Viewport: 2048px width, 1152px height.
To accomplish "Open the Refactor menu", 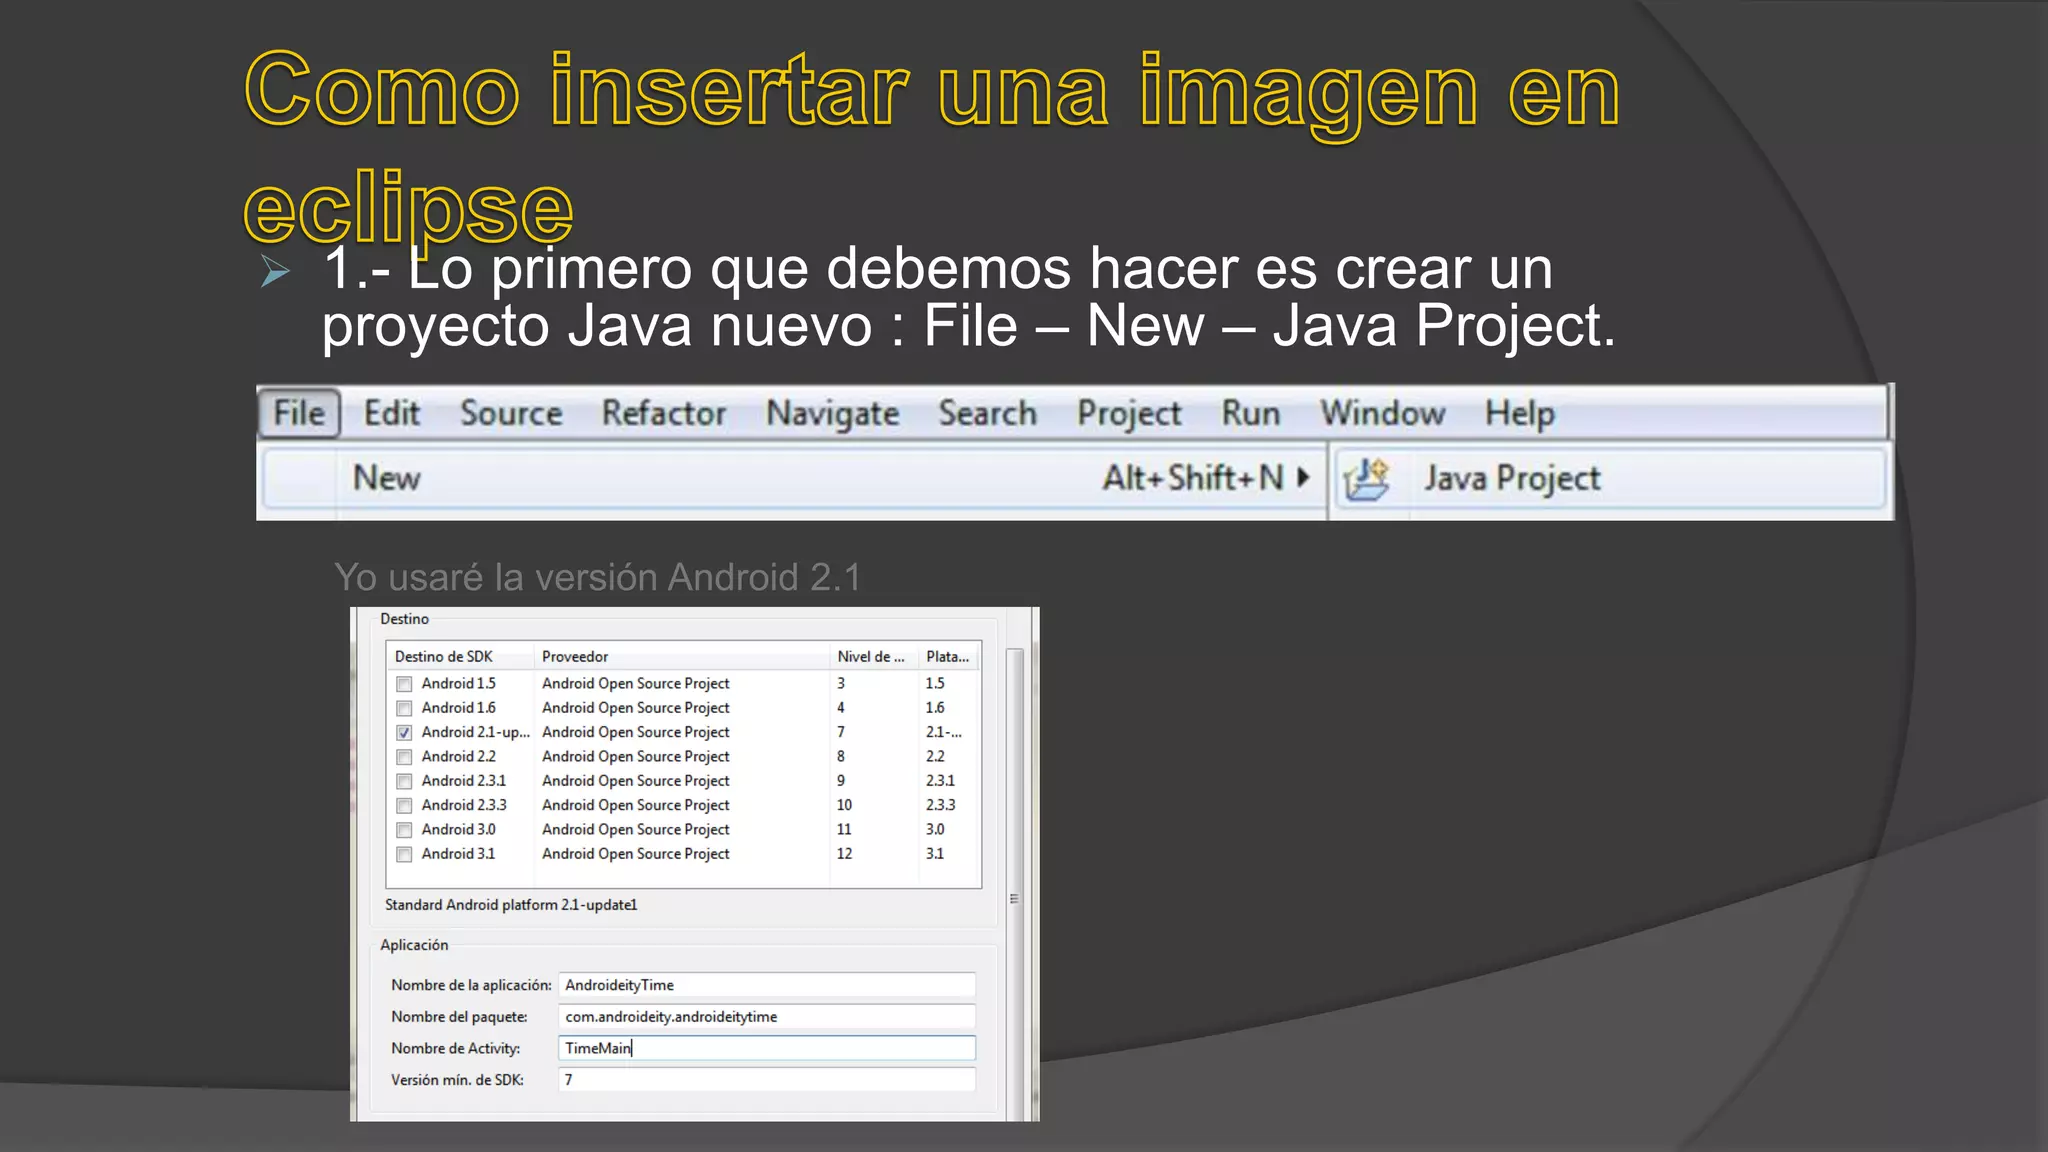I will click(x=664, y=413).
